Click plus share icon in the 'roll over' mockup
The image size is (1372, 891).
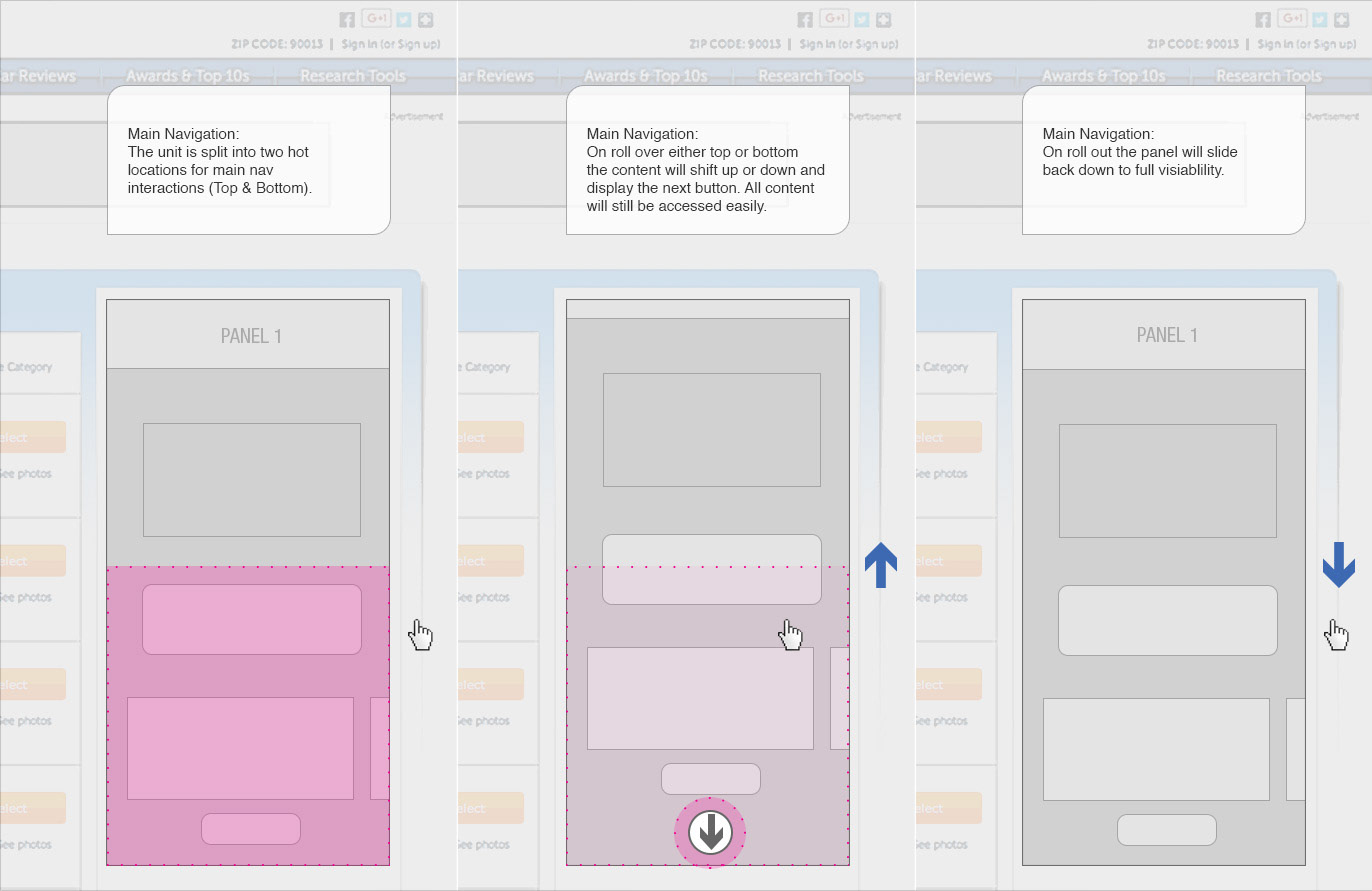tap(883, 19)
